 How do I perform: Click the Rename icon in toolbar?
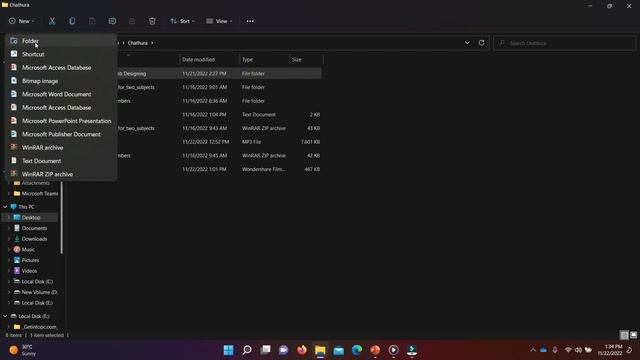coord(112,21)
